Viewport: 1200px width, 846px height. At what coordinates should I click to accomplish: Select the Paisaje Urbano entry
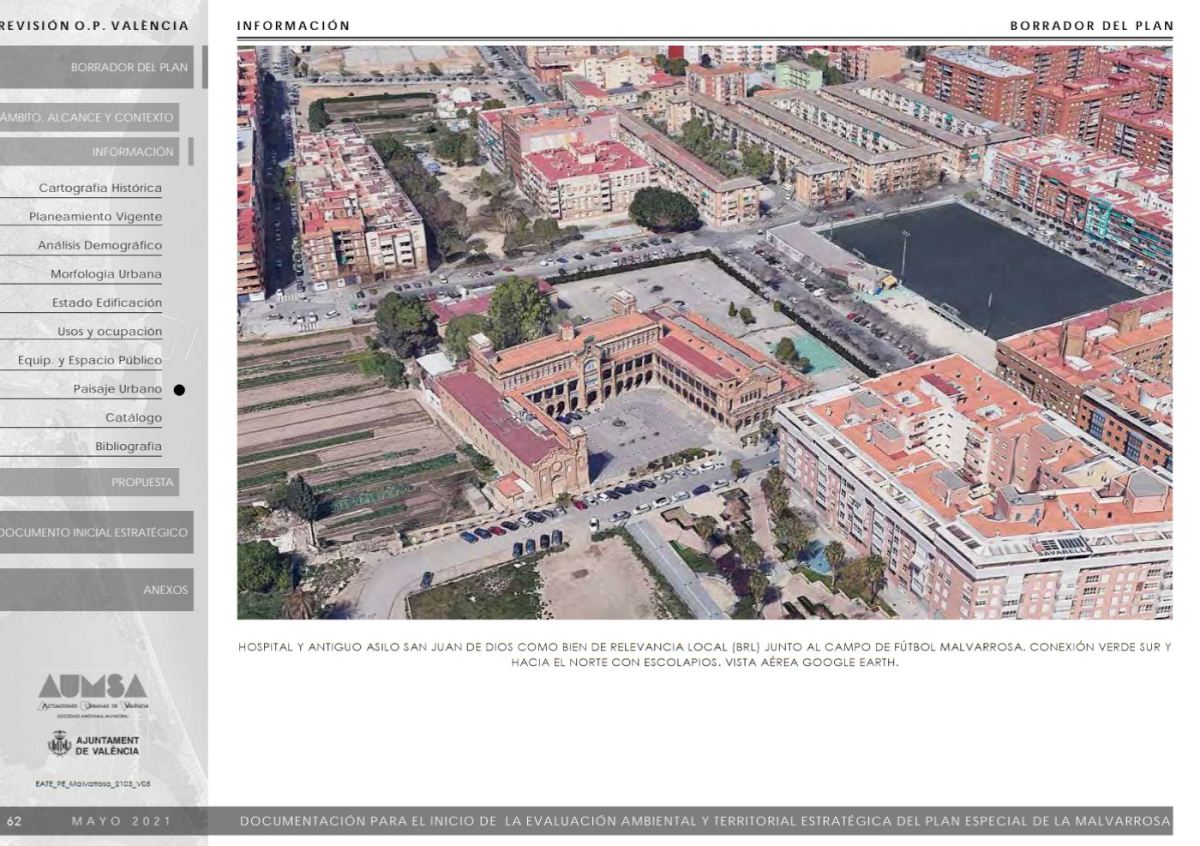coord(116,389)
